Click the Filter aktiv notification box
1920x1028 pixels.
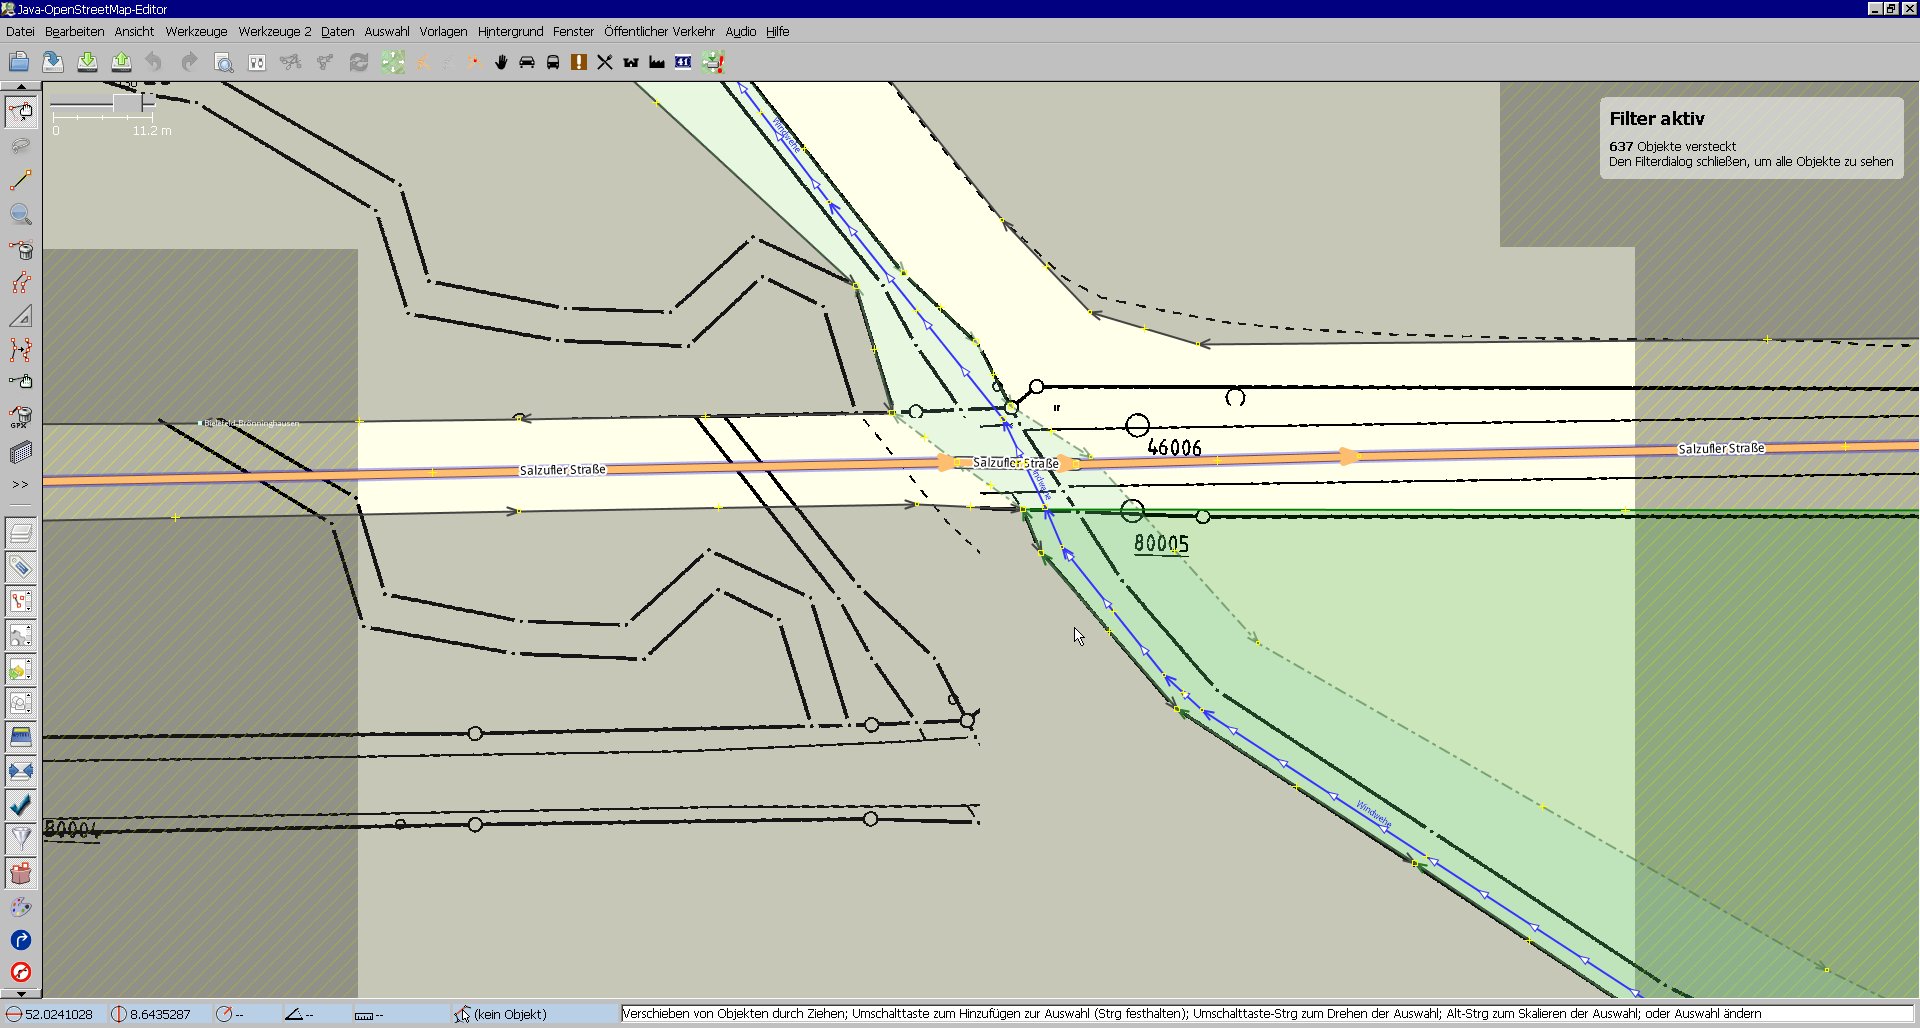tap(1750, 138)
